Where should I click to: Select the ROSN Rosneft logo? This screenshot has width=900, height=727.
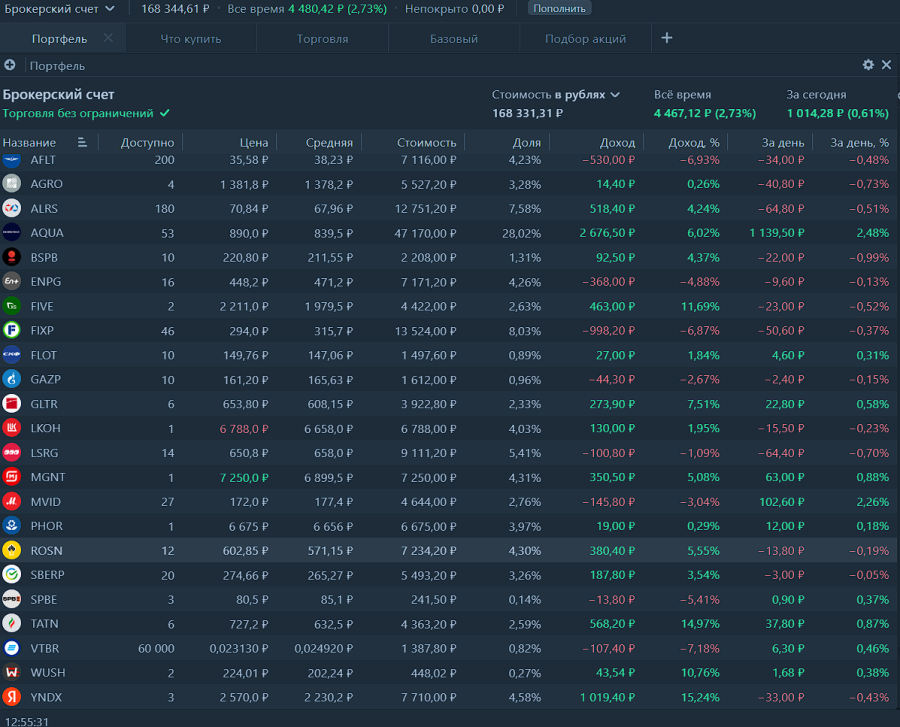pyautogui.click(x=11, y=550)
